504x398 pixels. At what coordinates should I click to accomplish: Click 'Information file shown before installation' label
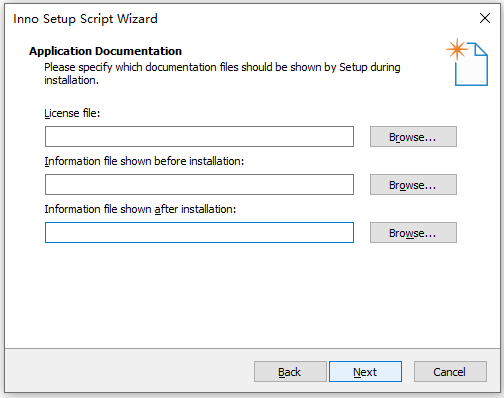tap(144, 161)
